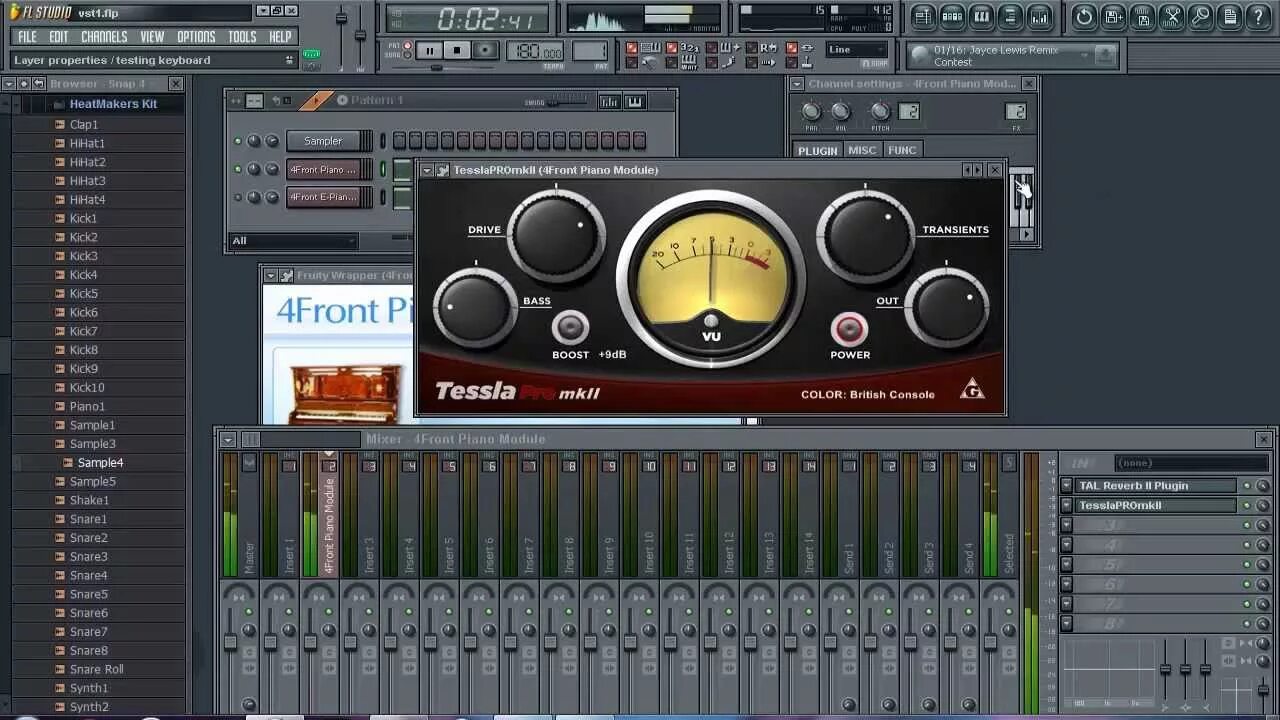This screenshot has width=1280, height=720.
Task: Select the Sampler channel button
Action: click(323, 142)
